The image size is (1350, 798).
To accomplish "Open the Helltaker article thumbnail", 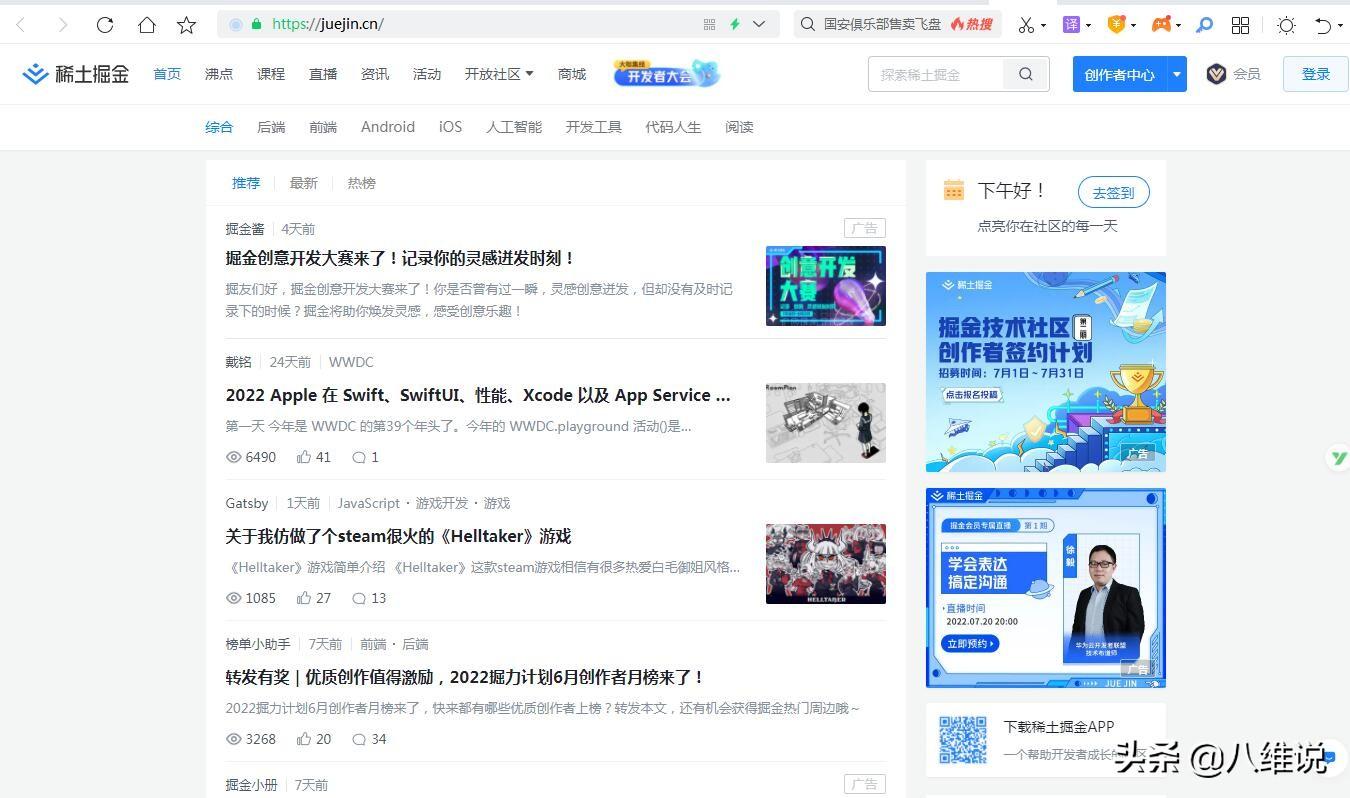I will pos(826,564).
